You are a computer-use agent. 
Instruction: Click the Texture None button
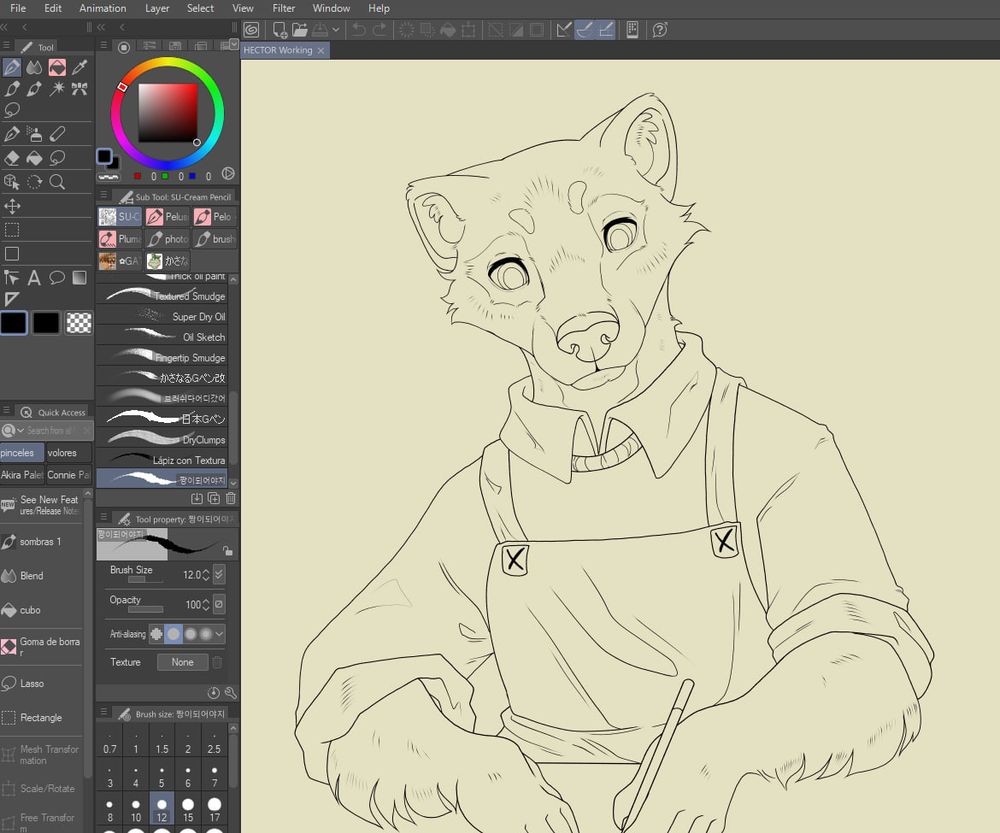click(182, 662)
